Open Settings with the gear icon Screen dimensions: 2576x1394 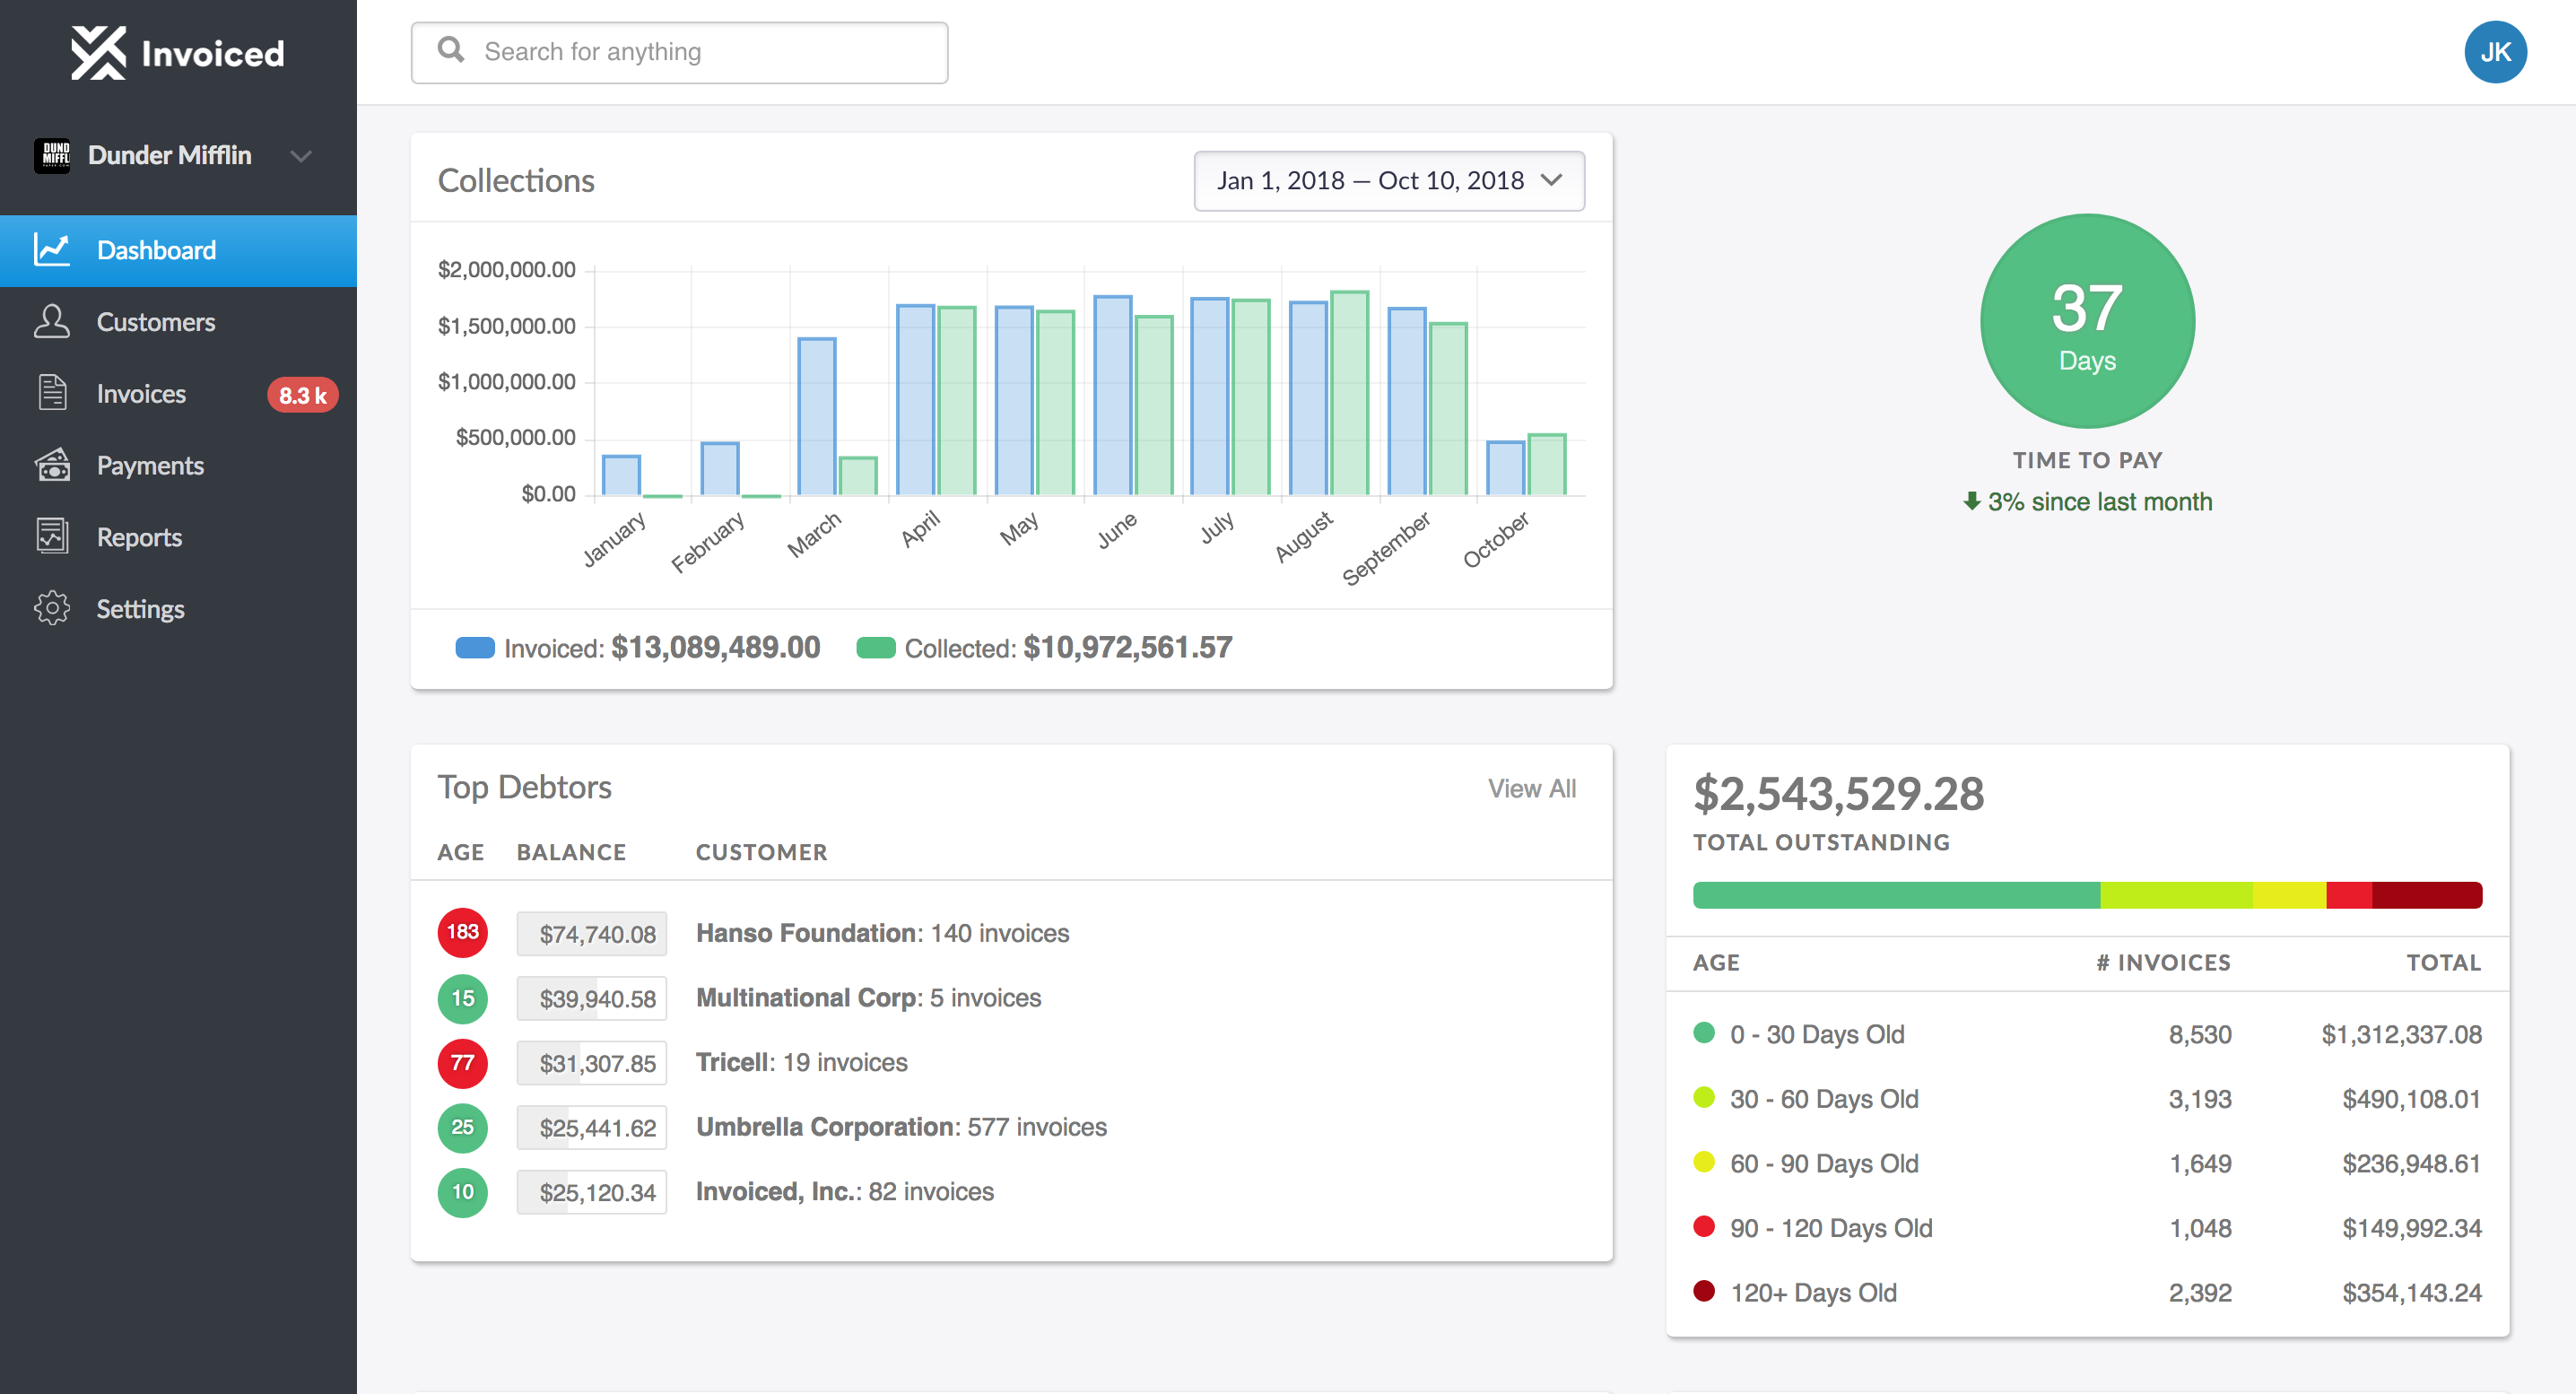[52, 608]
